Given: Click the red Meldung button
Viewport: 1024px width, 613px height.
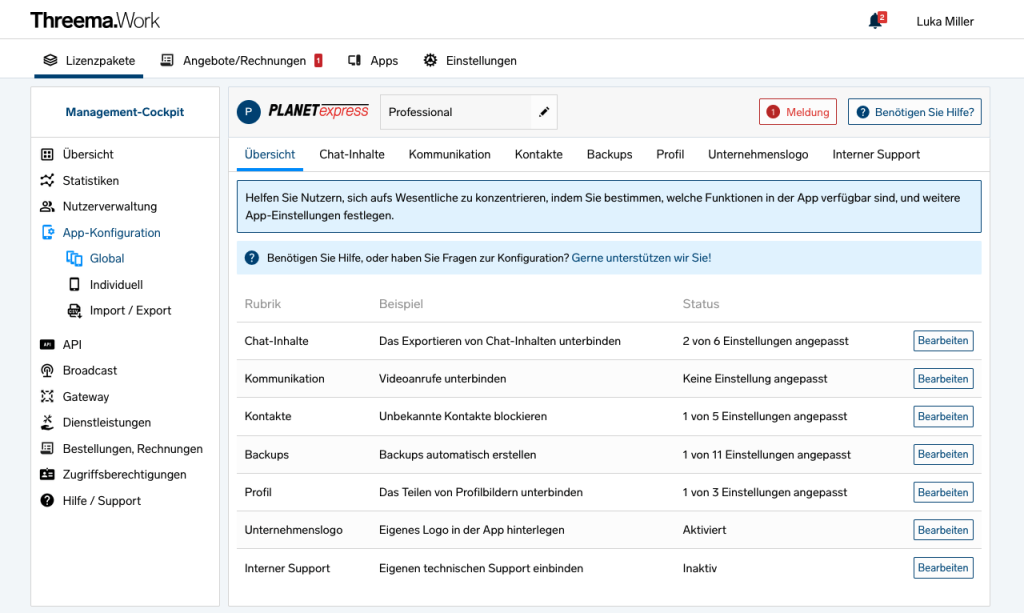Looking at the screenshot, I should pyautogui.click(x=797, y=112).
